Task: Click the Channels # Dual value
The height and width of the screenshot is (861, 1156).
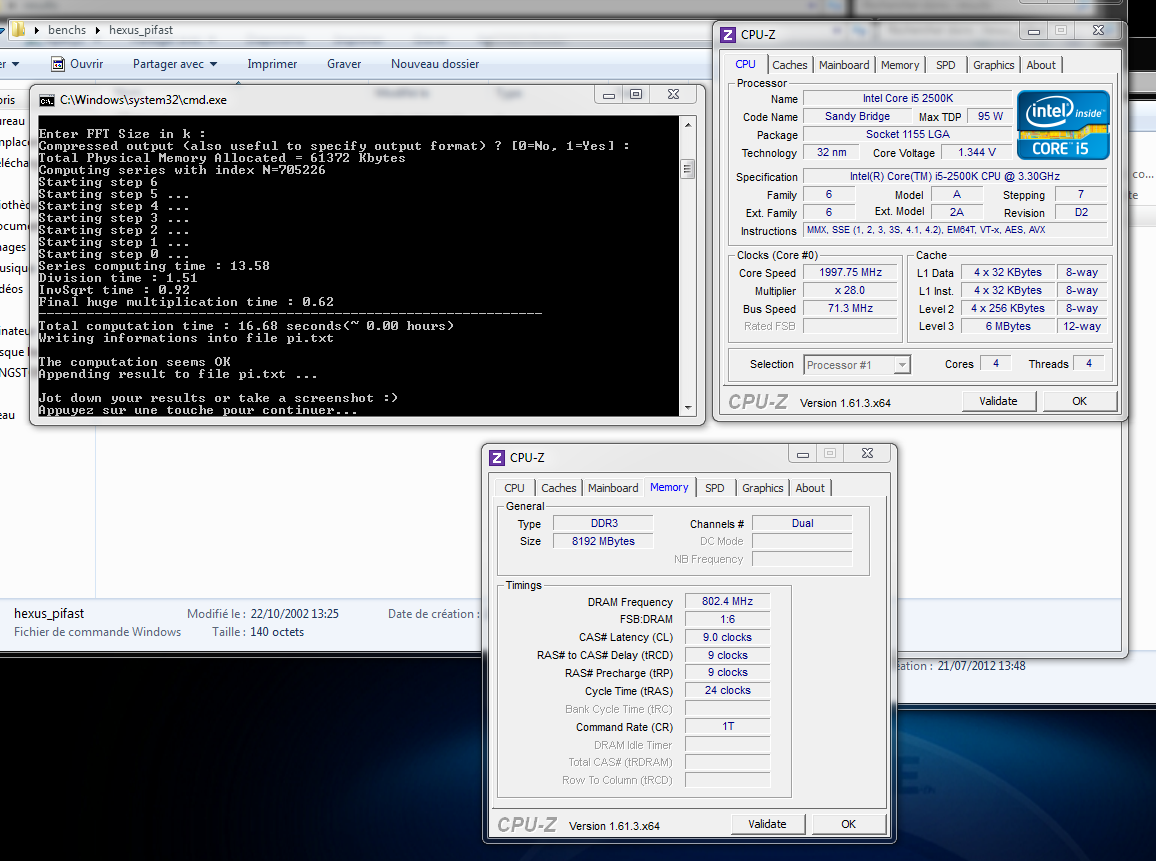Action: pos(802,523)
